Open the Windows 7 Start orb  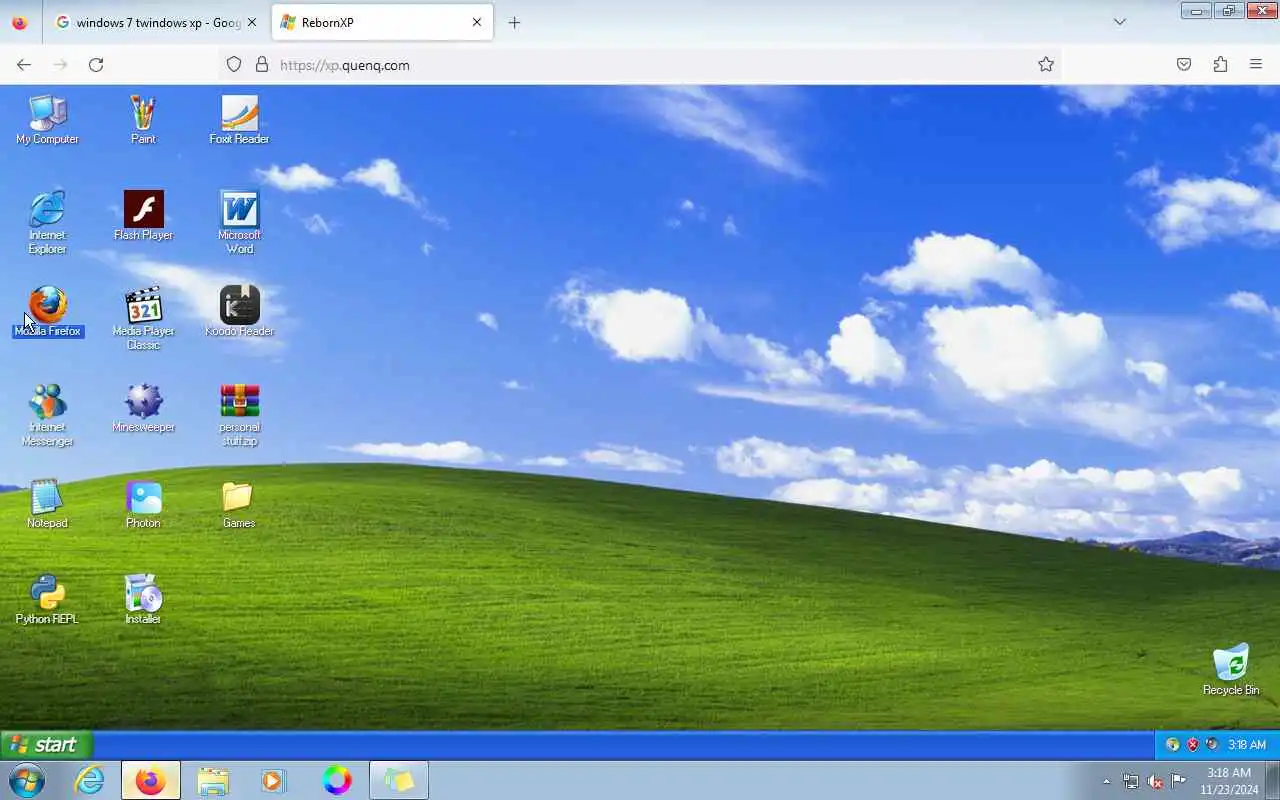[26, 780]
